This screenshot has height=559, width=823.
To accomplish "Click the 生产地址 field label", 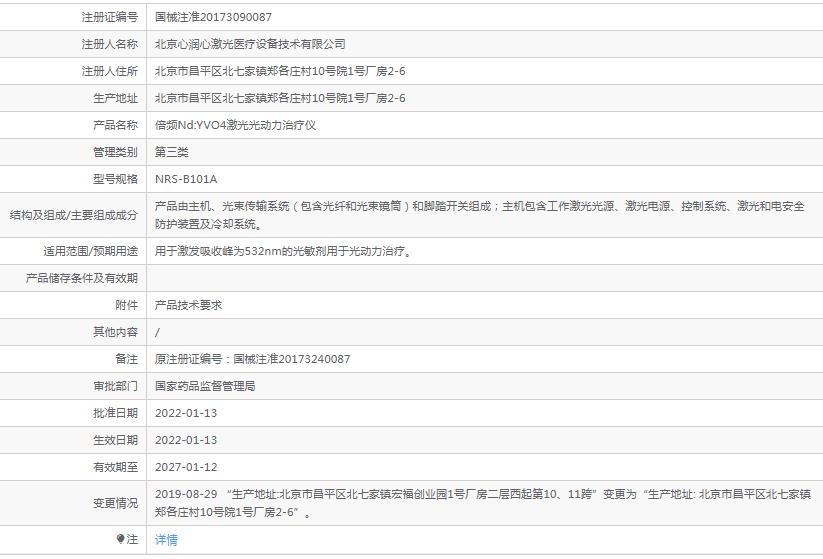I will pyautogui.click(x=115, y=98).
